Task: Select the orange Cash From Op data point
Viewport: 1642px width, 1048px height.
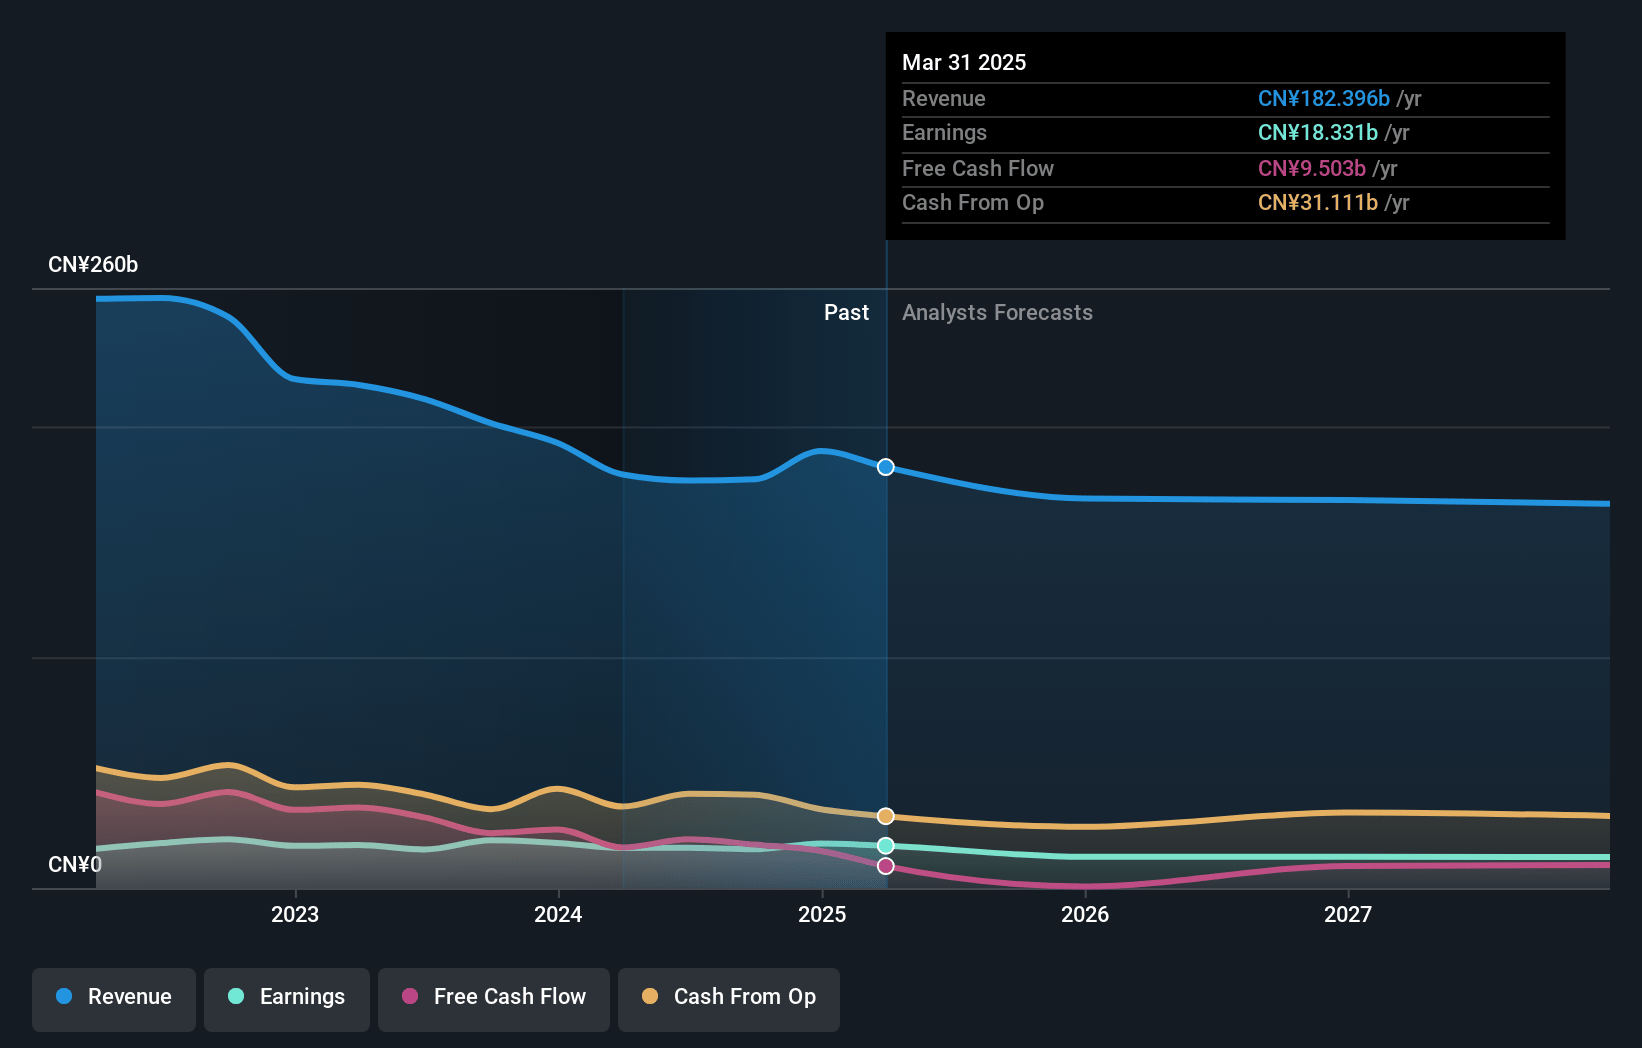Action: click(886, 816)
